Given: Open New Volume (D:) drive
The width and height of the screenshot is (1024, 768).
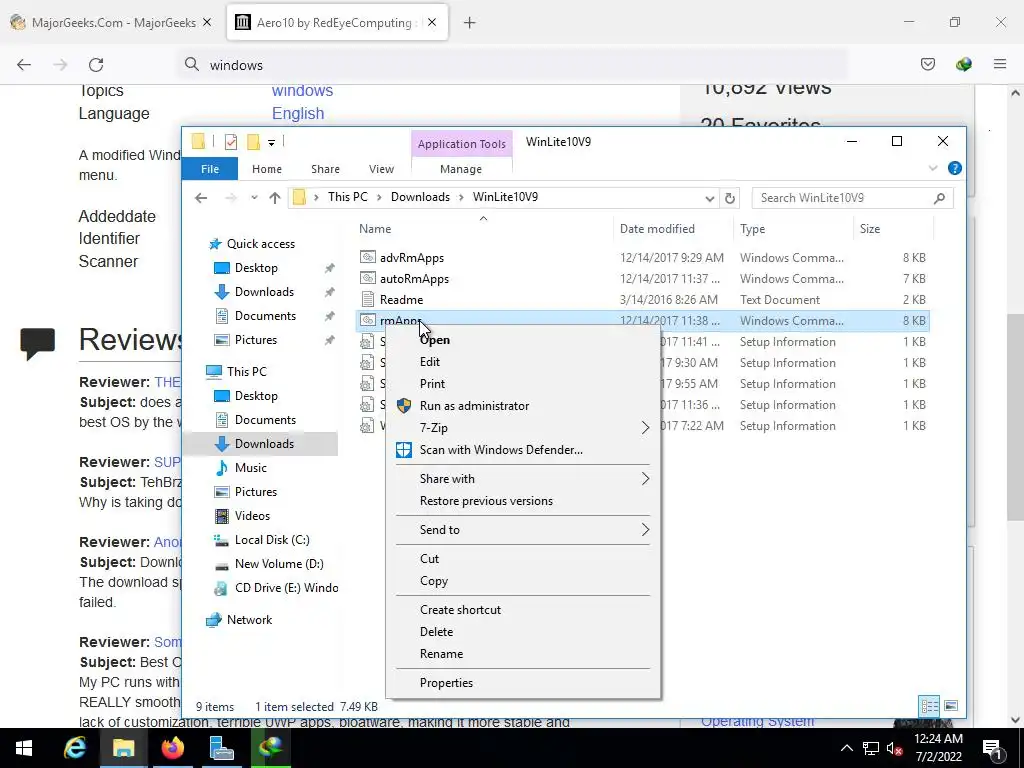Looking at the screenshot, I should (279, 564).
